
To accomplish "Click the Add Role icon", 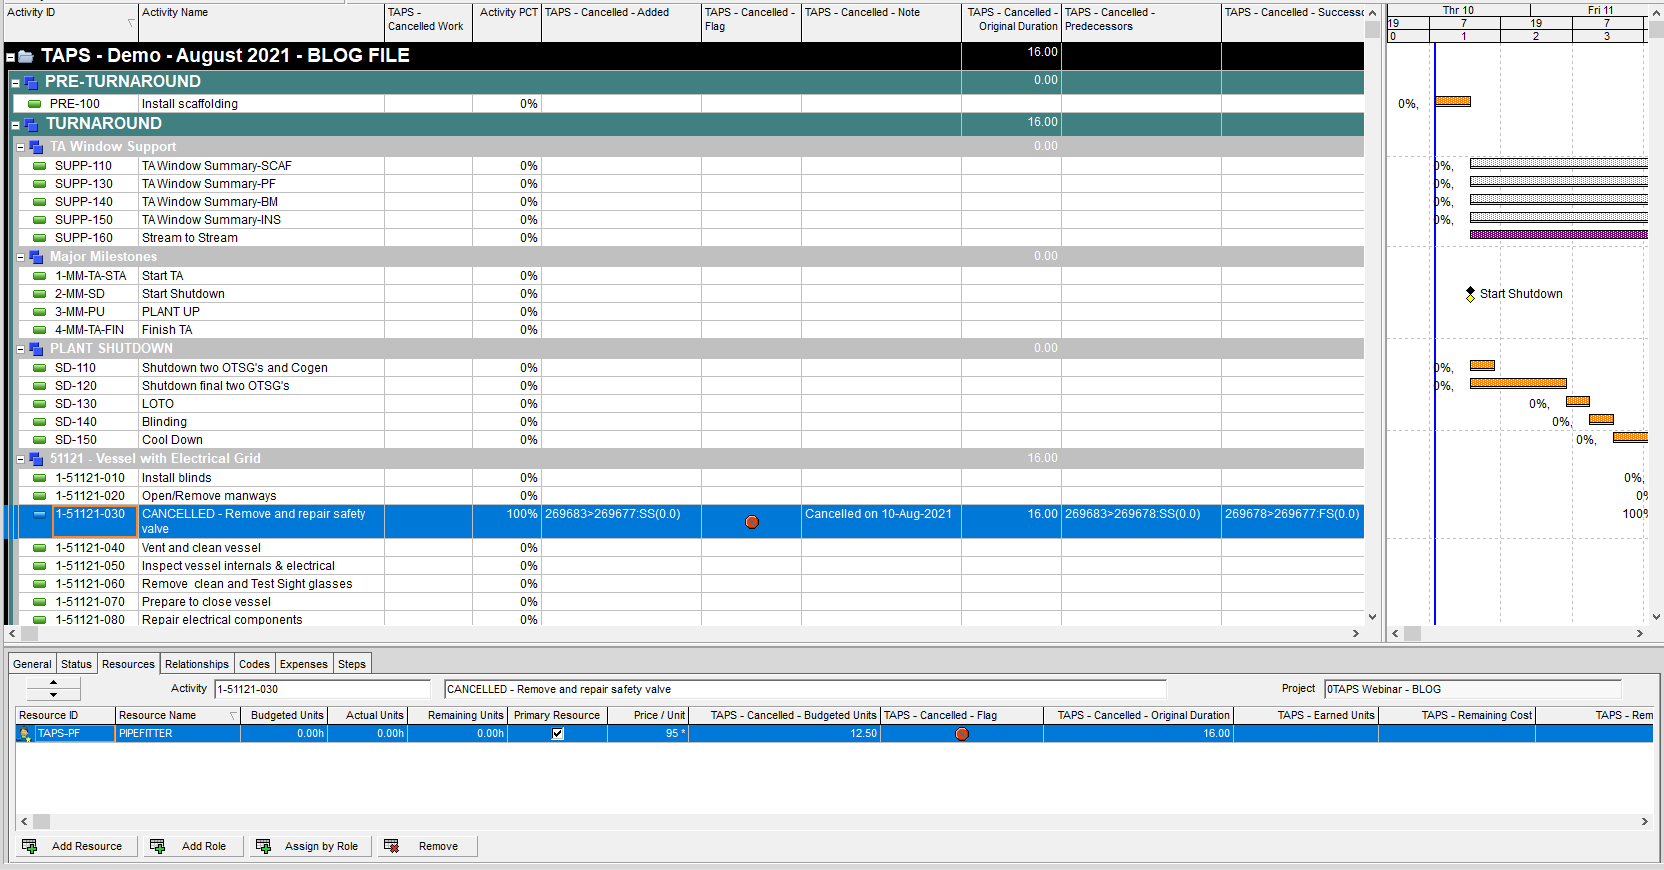I will coord(157,846).
